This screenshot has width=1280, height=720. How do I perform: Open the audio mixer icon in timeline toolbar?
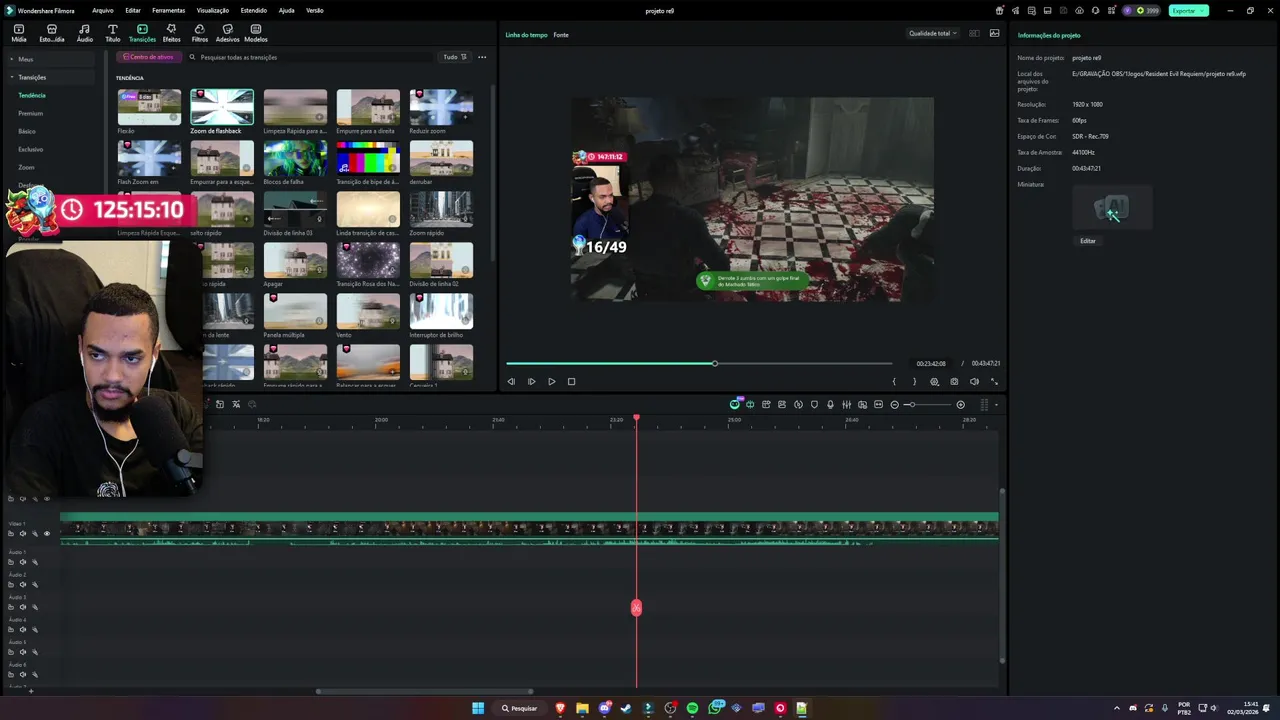846,404
